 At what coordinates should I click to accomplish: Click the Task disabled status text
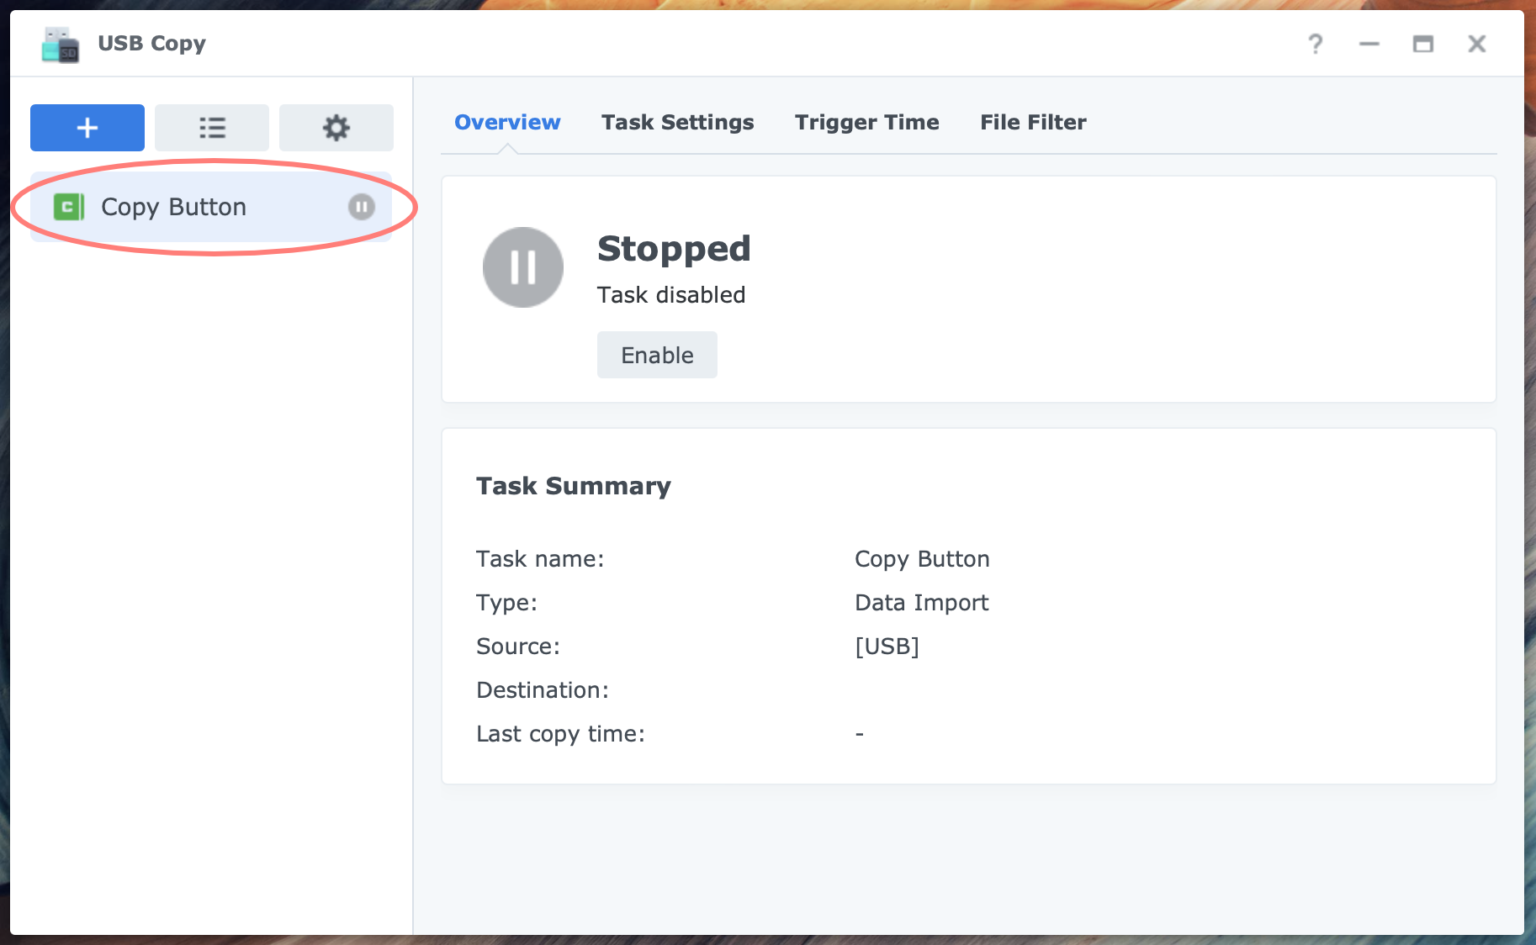671,295
